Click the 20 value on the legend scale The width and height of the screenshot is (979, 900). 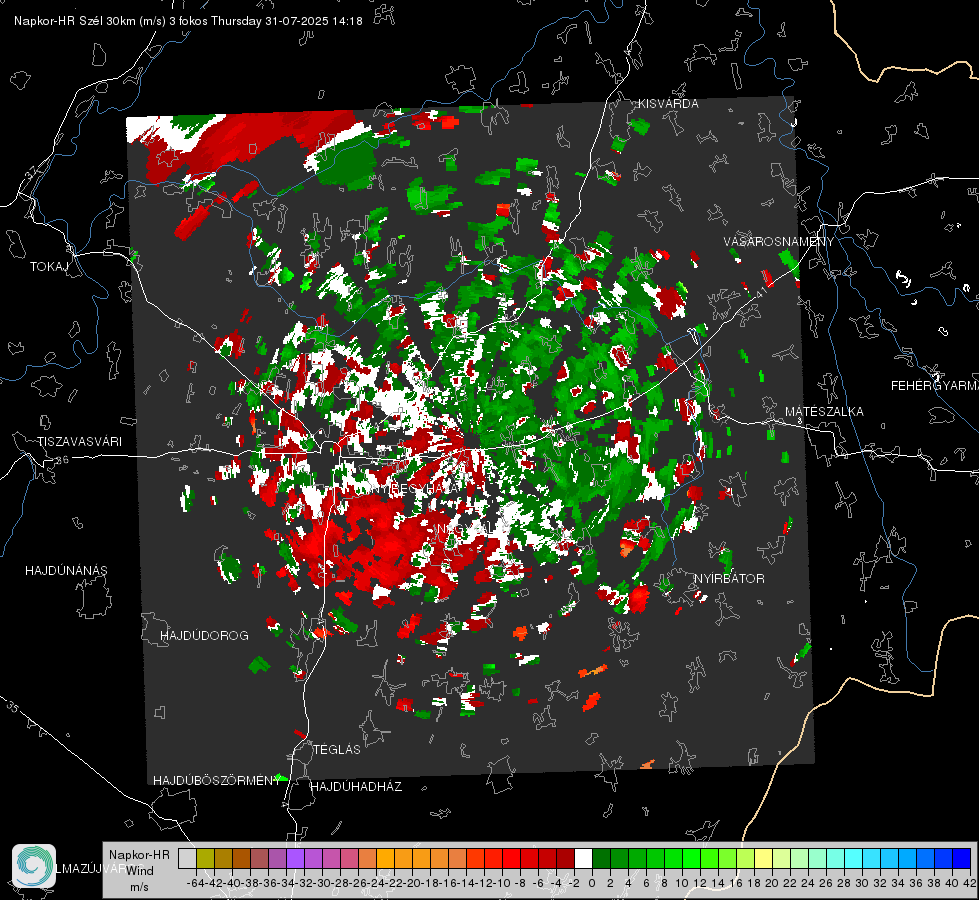coord(772,884)
